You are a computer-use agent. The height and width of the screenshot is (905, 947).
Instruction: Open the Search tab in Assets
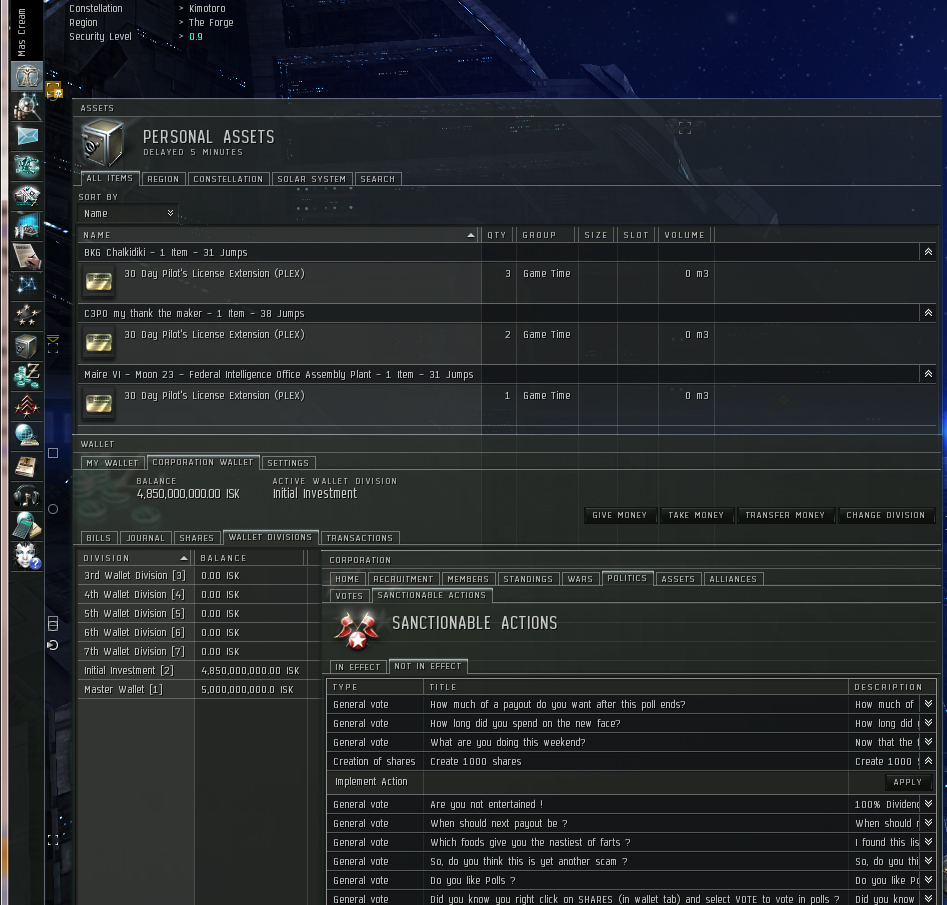377,179
